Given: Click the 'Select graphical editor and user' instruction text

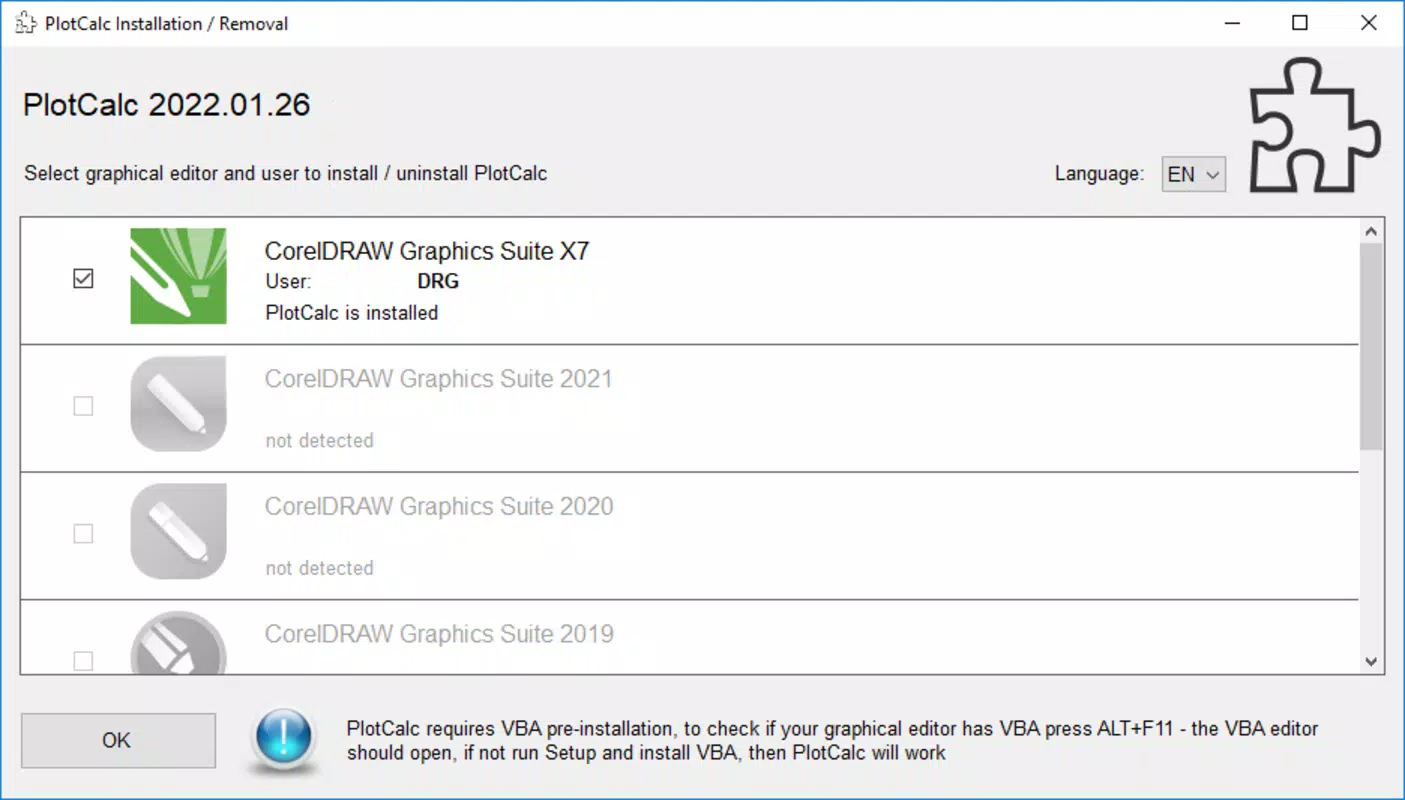Looking at the screenshot, I should [x=286, y=173].
